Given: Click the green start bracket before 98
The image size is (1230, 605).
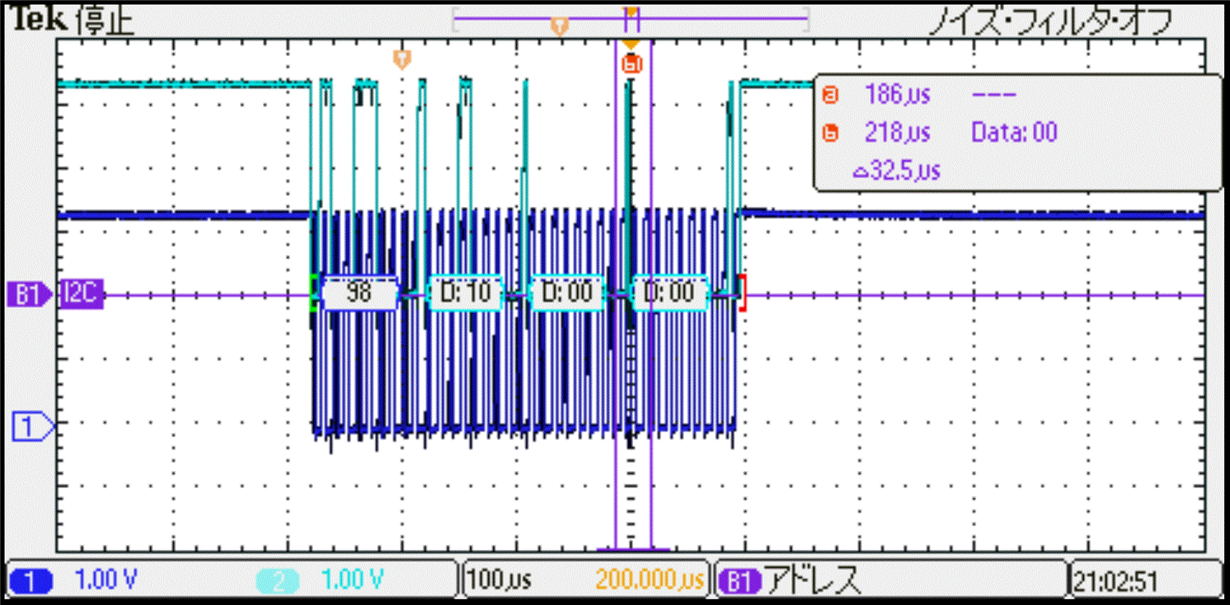Looking at the screenshot, I should (x=315, y=292).
